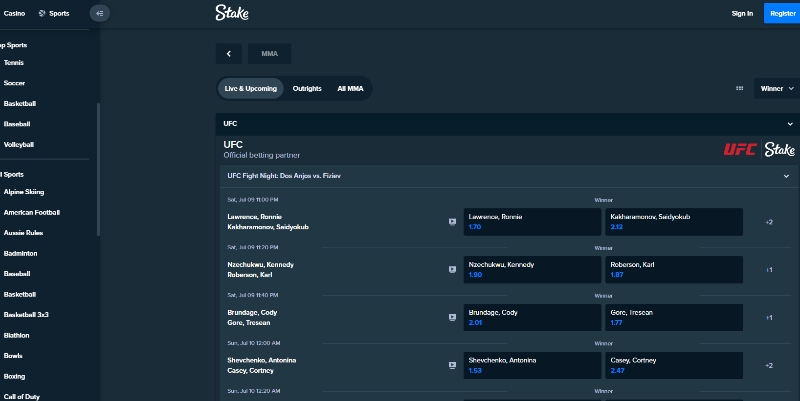Open the Casino section
Screen dimensions: 800x401
point(14,13)
